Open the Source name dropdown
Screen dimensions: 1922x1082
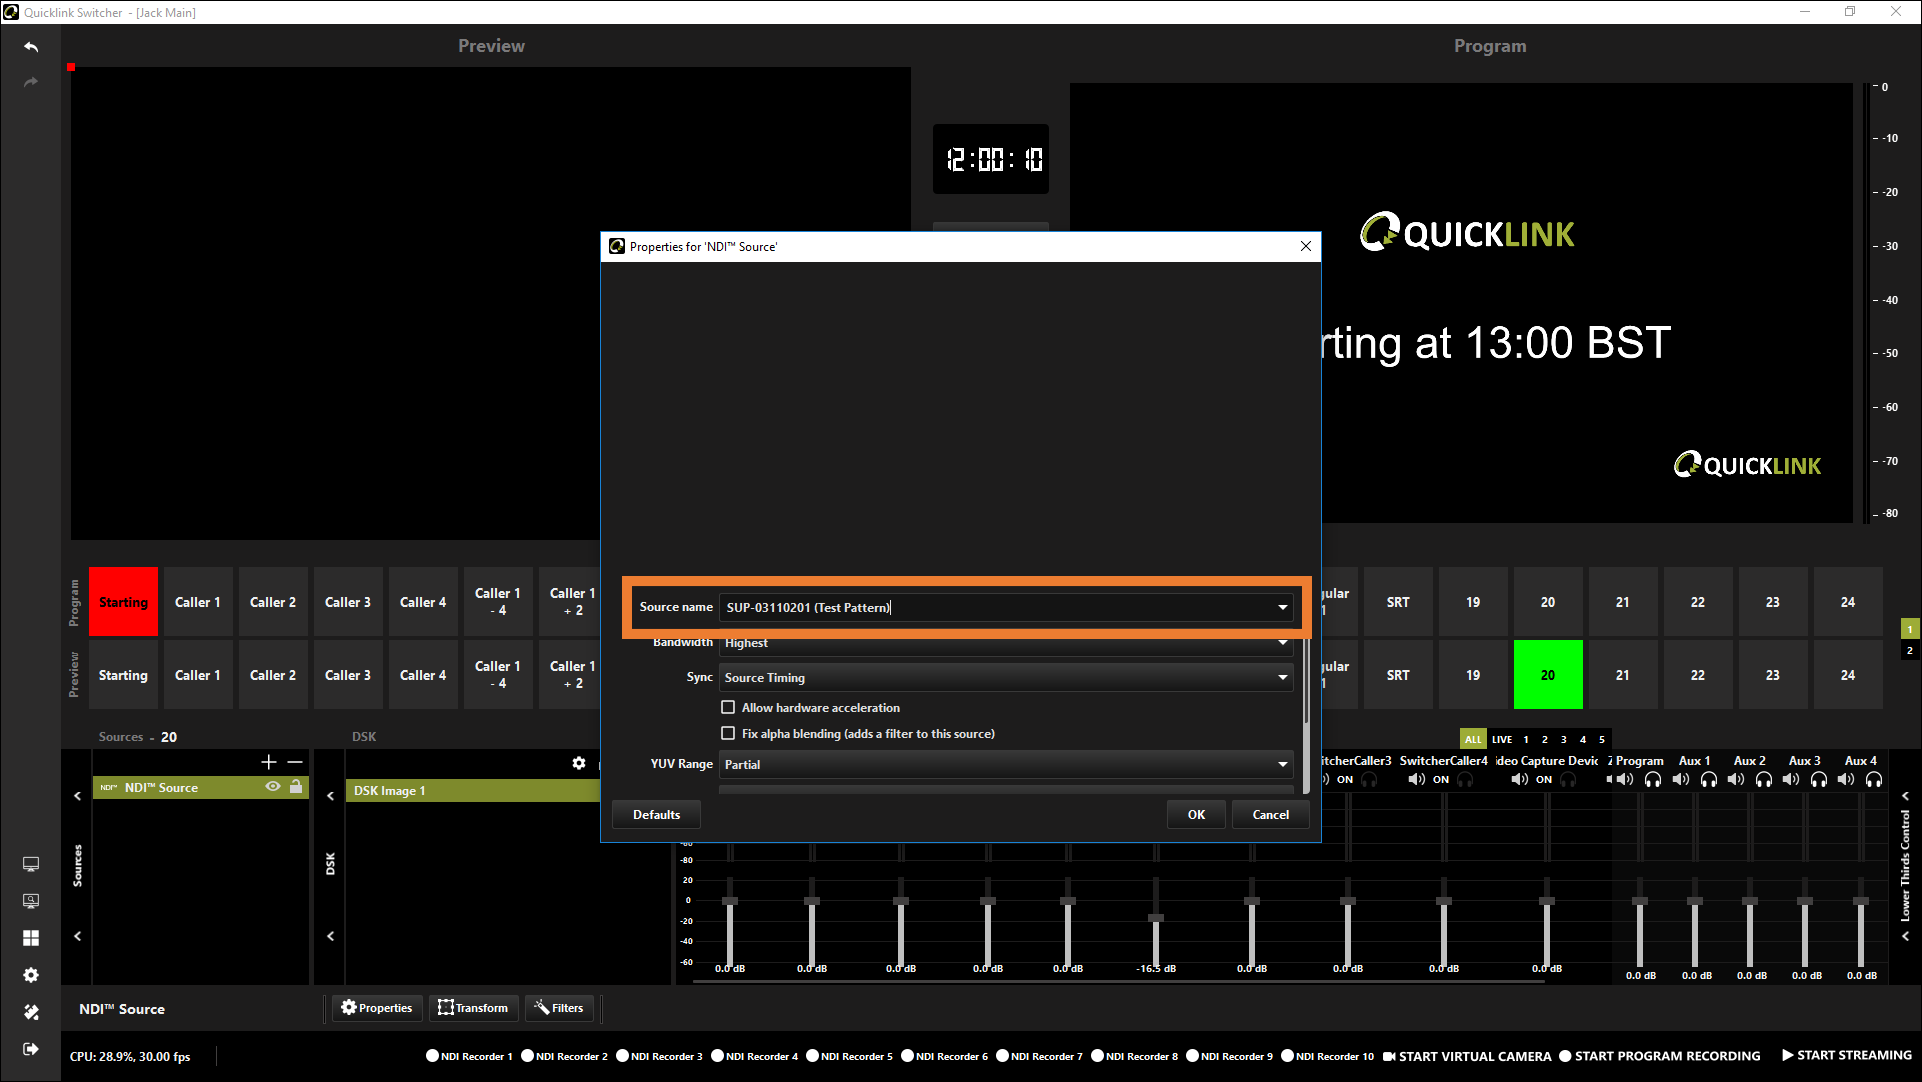(1282, 607)
